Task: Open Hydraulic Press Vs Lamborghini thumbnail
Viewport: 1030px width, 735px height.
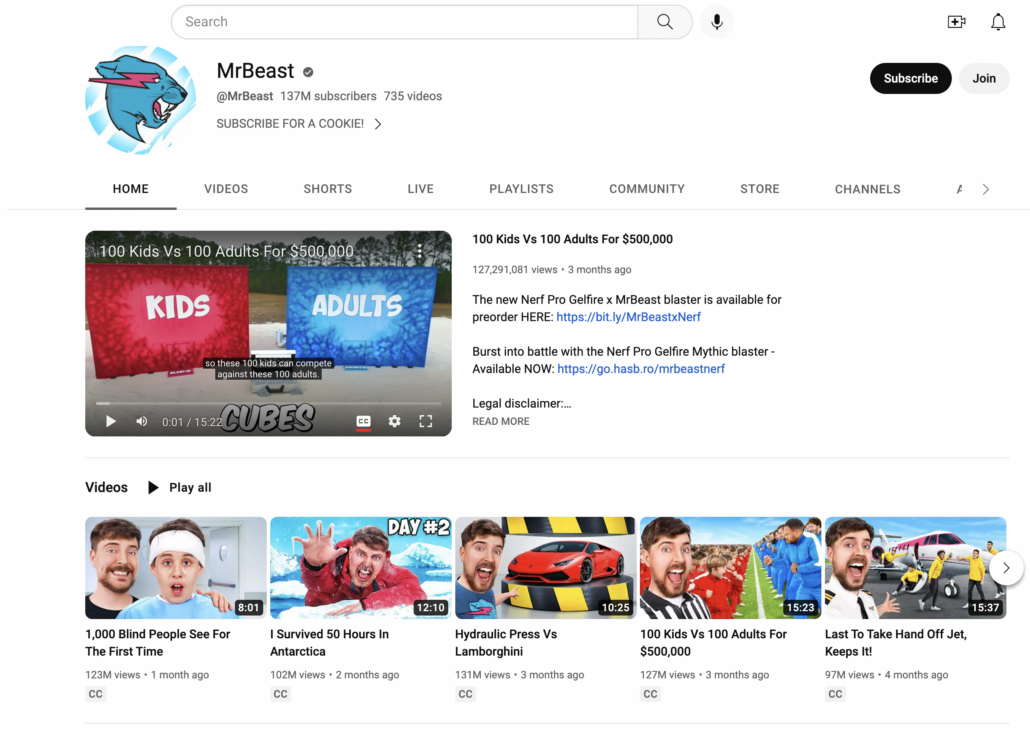Action: coord(545,567)
